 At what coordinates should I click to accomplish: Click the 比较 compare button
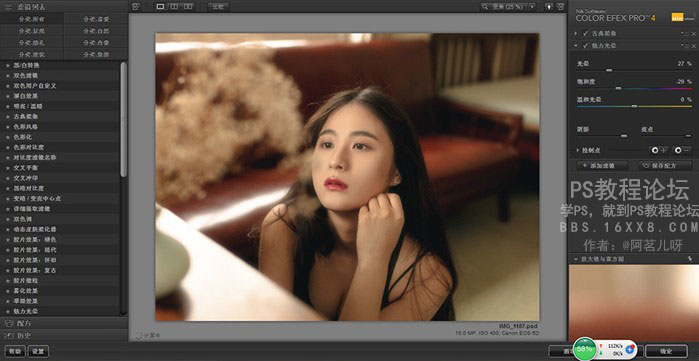[x=218, y=6]
